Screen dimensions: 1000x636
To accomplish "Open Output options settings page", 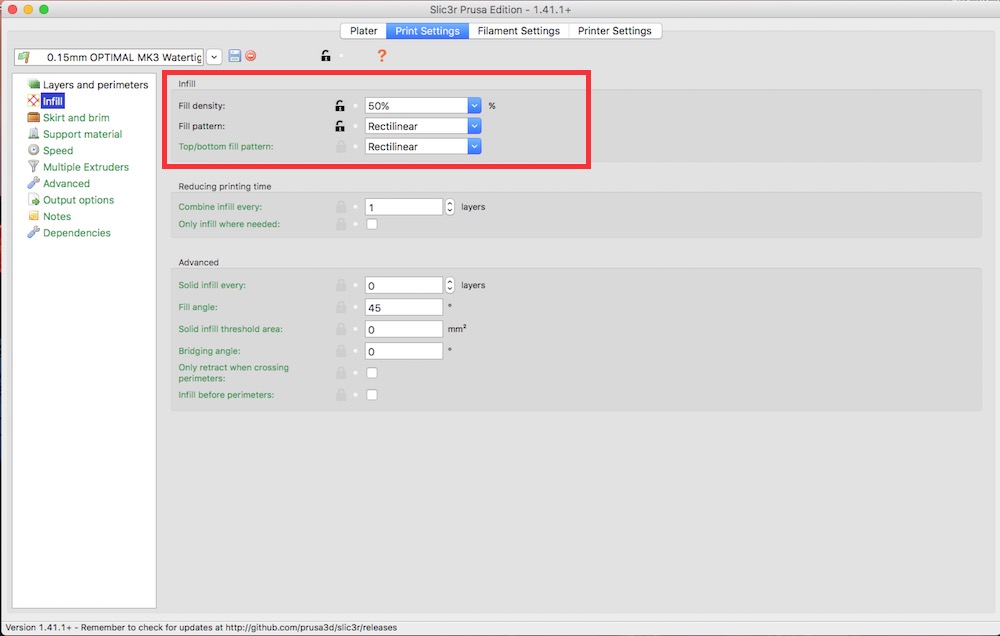I will coord(78,200).
